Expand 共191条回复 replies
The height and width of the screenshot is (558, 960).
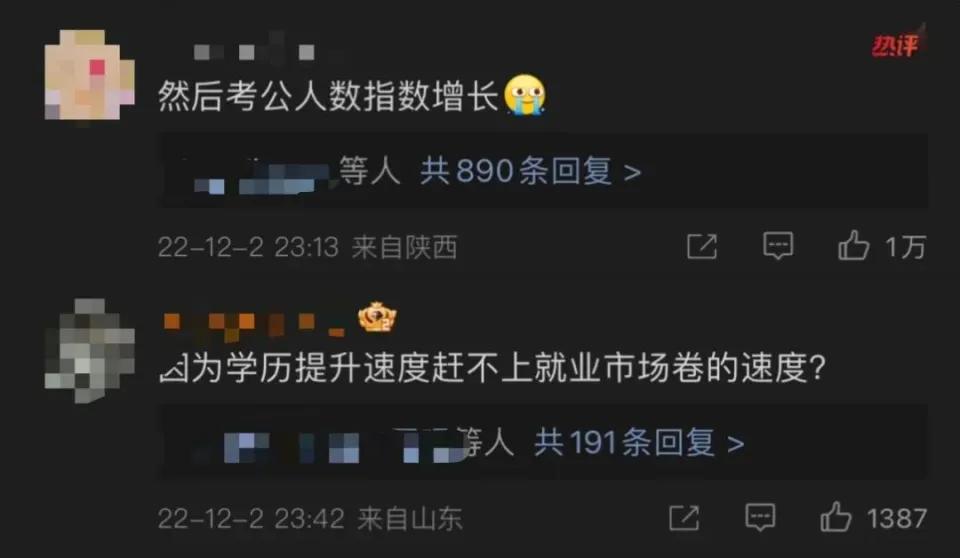pyautogui.click(x=639, y=442)
